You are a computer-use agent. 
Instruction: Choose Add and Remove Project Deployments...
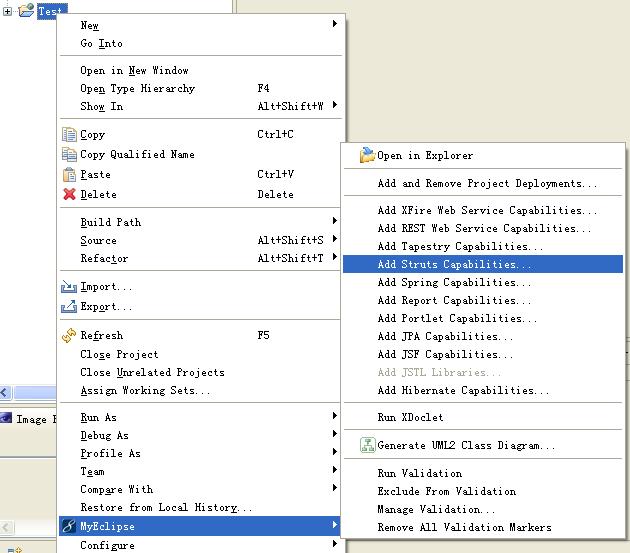(483, 183)
